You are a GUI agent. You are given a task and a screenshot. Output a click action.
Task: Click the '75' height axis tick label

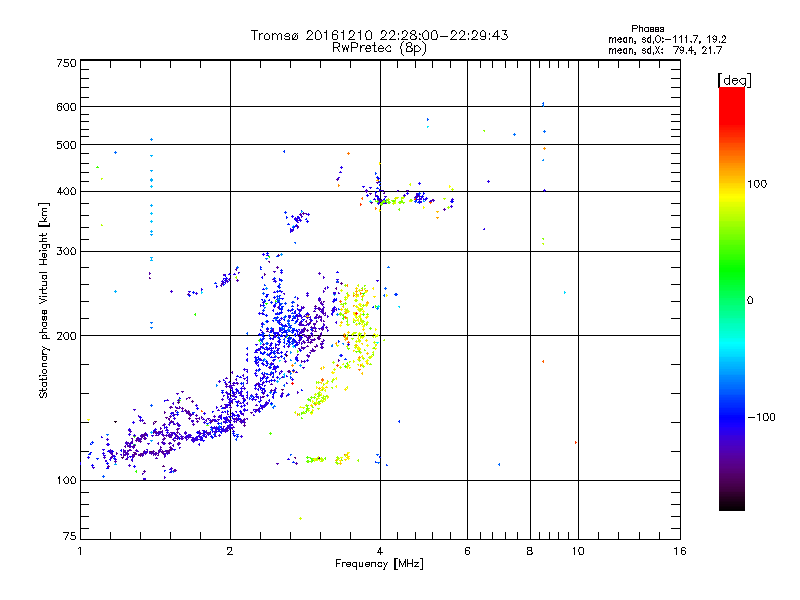[x=70, y=536]
